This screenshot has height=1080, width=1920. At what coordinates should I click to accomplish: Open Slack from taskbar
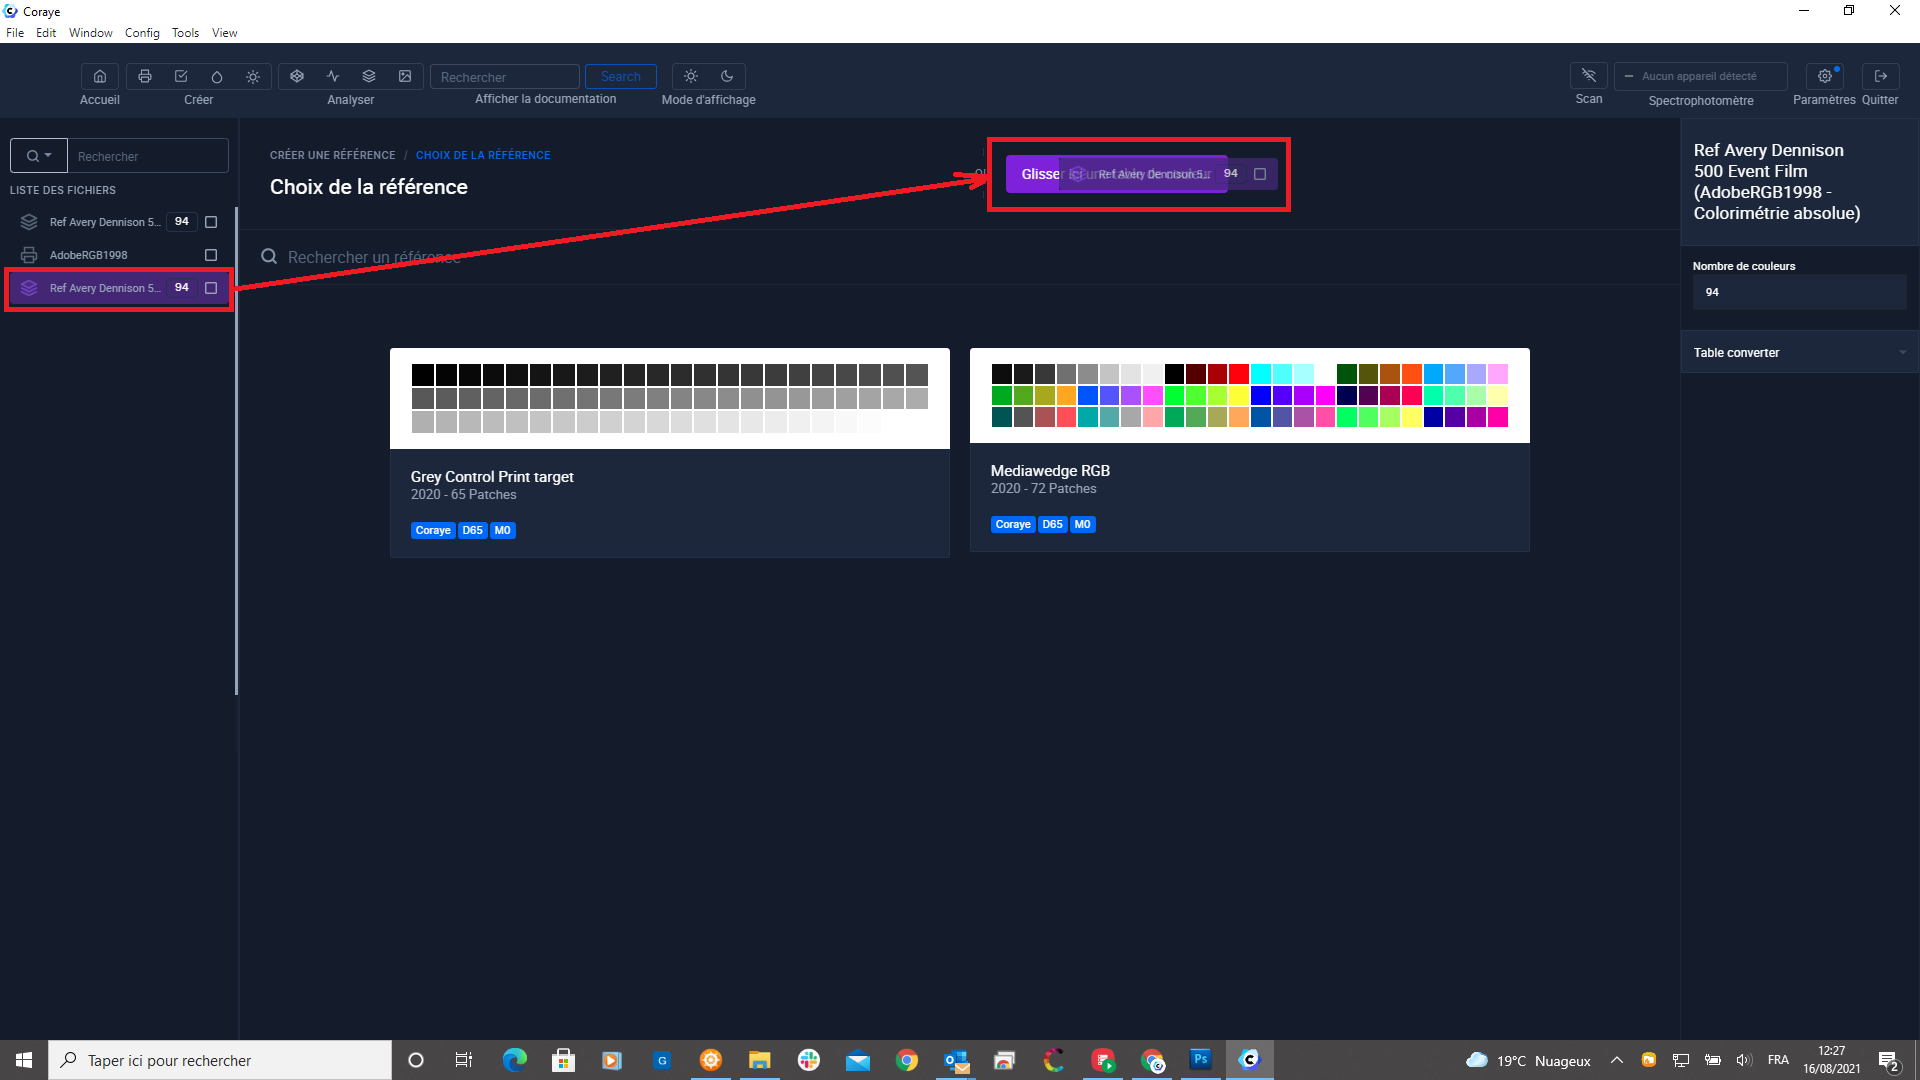[x=809, y=1060]
